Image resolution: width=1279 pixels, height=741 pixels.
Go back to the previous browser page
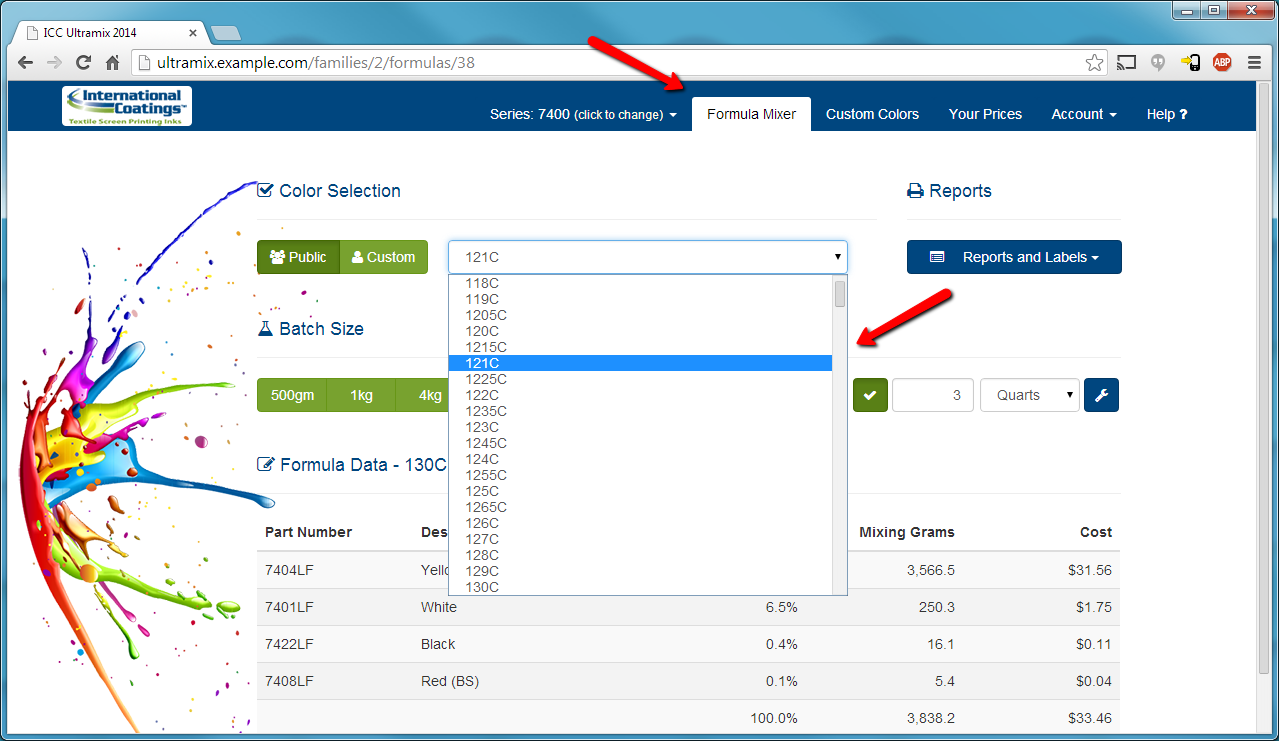click(x=26, y=62)
